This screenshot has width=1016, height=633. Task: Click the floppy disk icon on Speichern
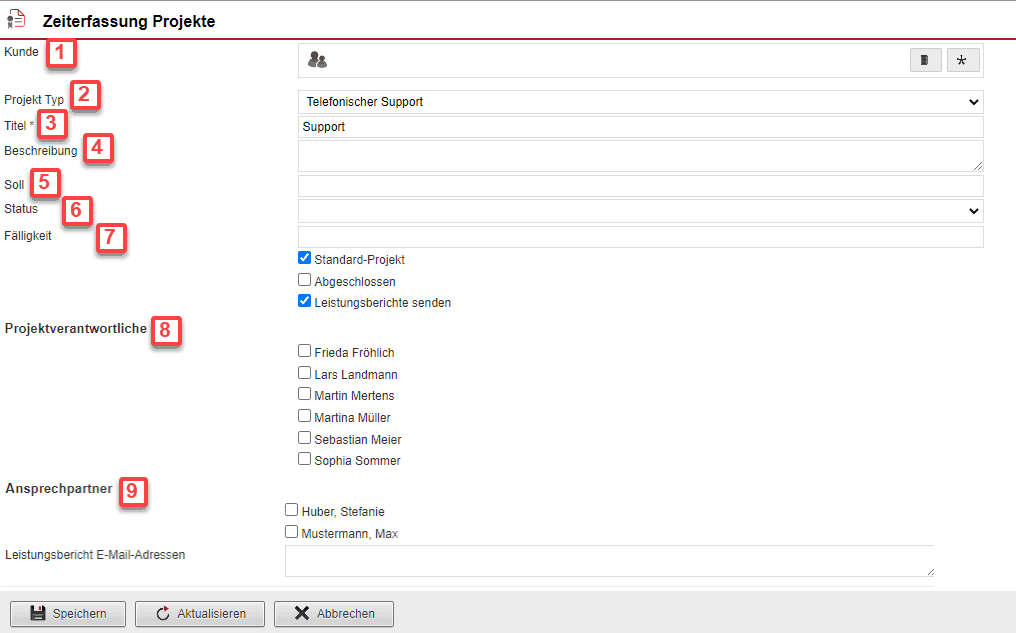point(37,613)
